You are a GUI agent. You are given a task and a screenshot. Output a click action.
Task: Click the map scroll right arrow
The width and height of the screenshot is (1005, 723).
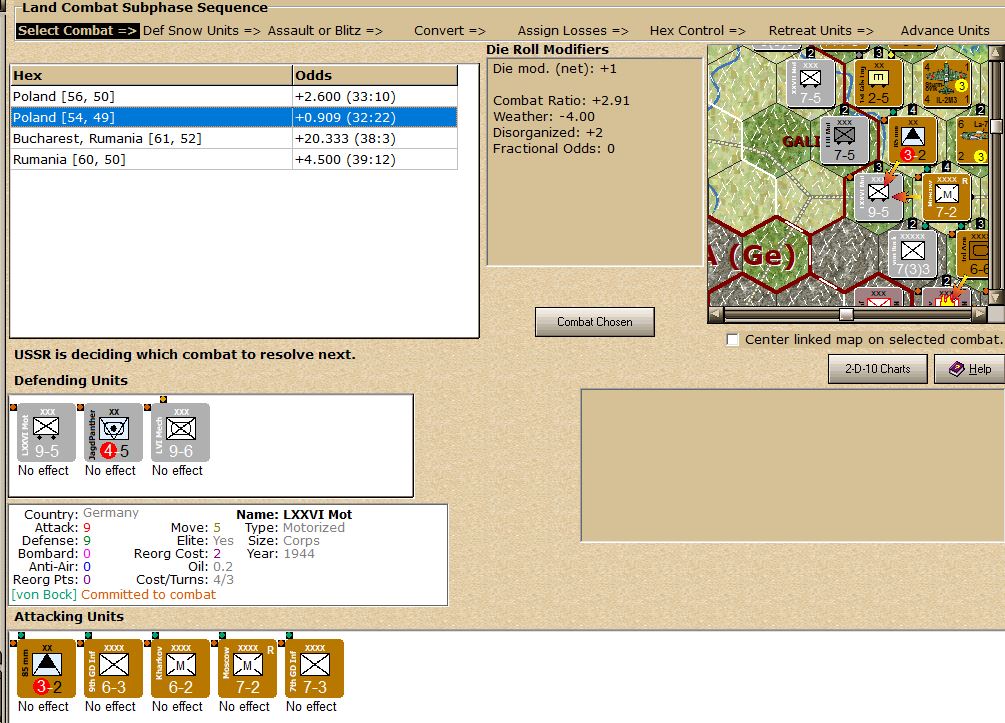979,314
